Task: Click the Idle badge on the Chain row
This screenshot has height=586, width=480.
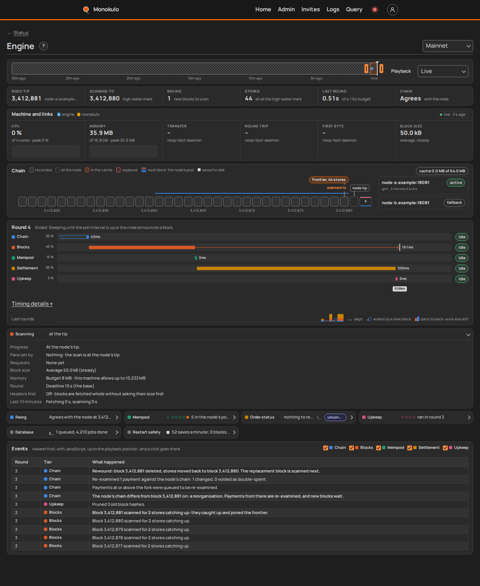Action: [462, 237]
